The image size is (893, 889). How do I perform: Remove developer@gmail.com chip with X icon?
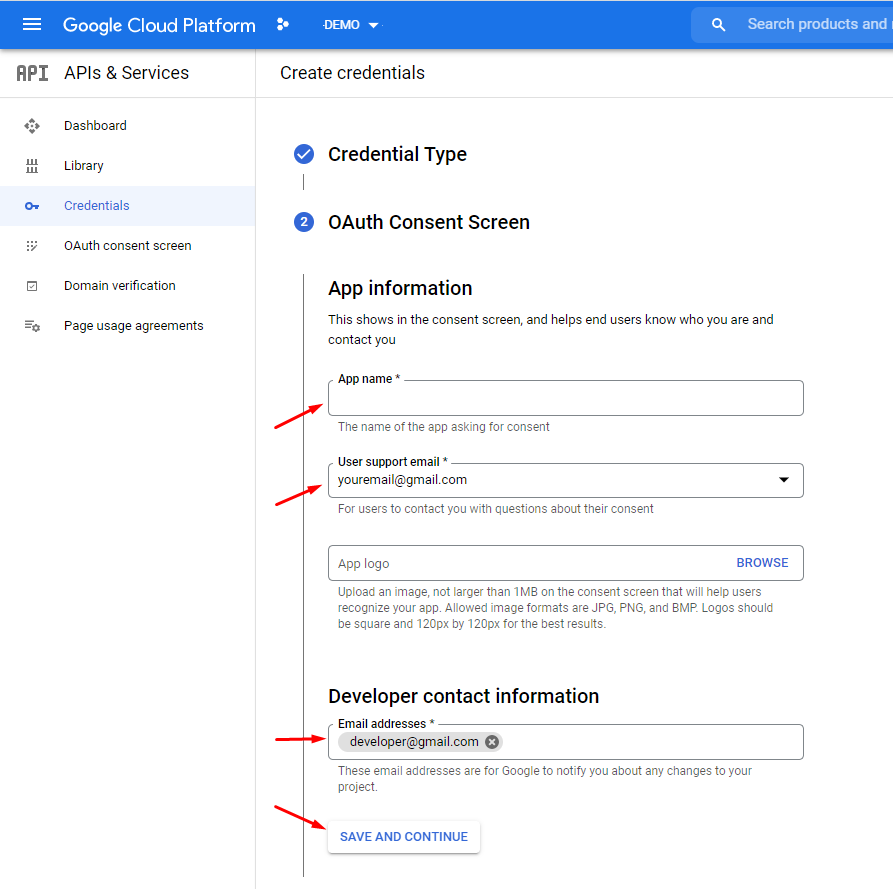pos(492,742)
